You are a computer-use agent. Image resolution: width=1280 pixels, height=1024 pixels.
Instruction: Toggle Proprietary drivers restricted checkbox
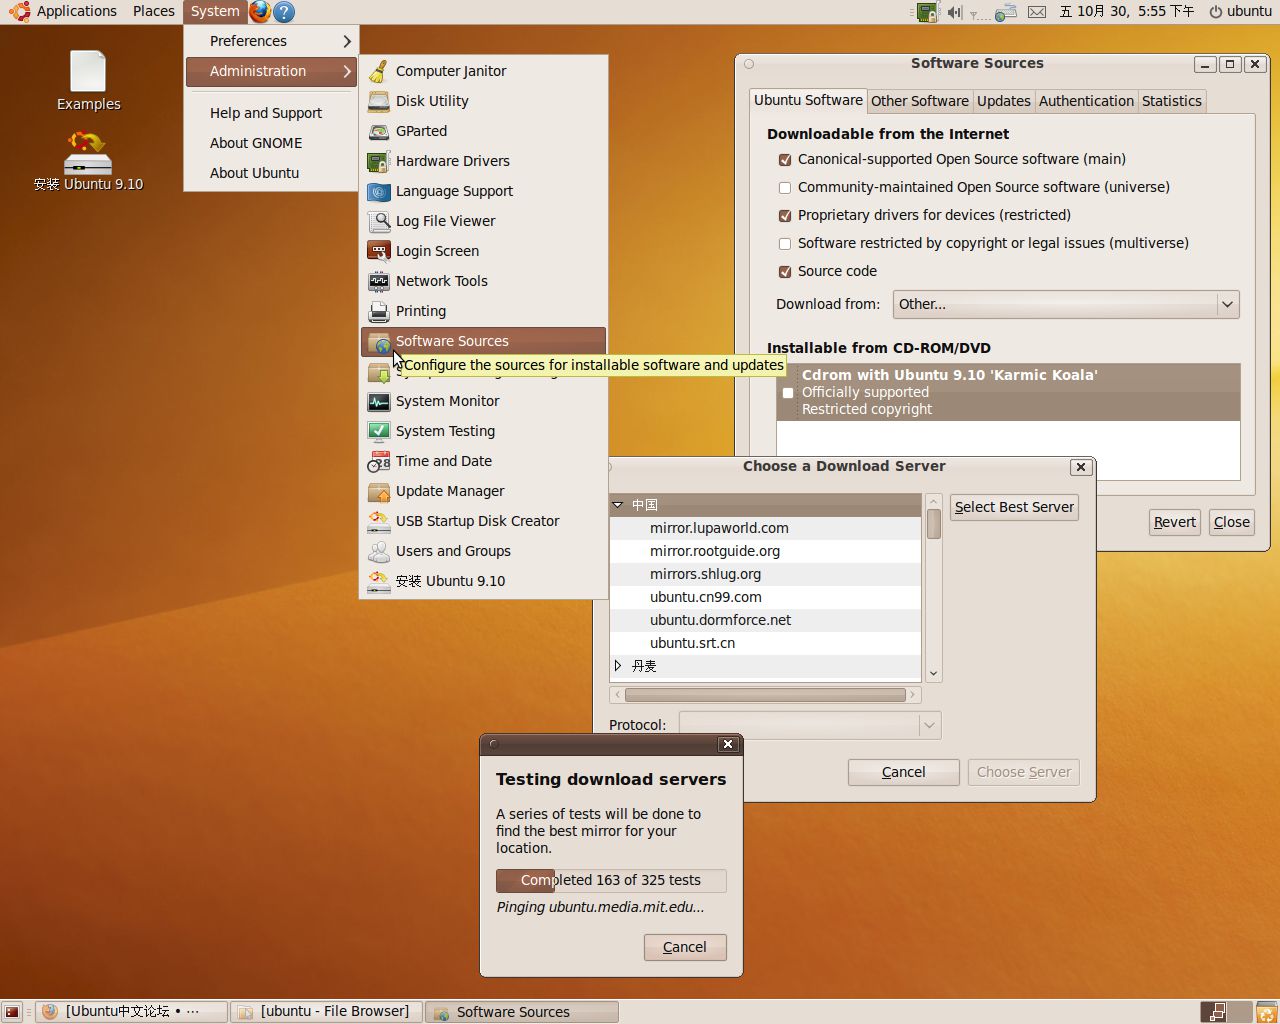point(785,216)
